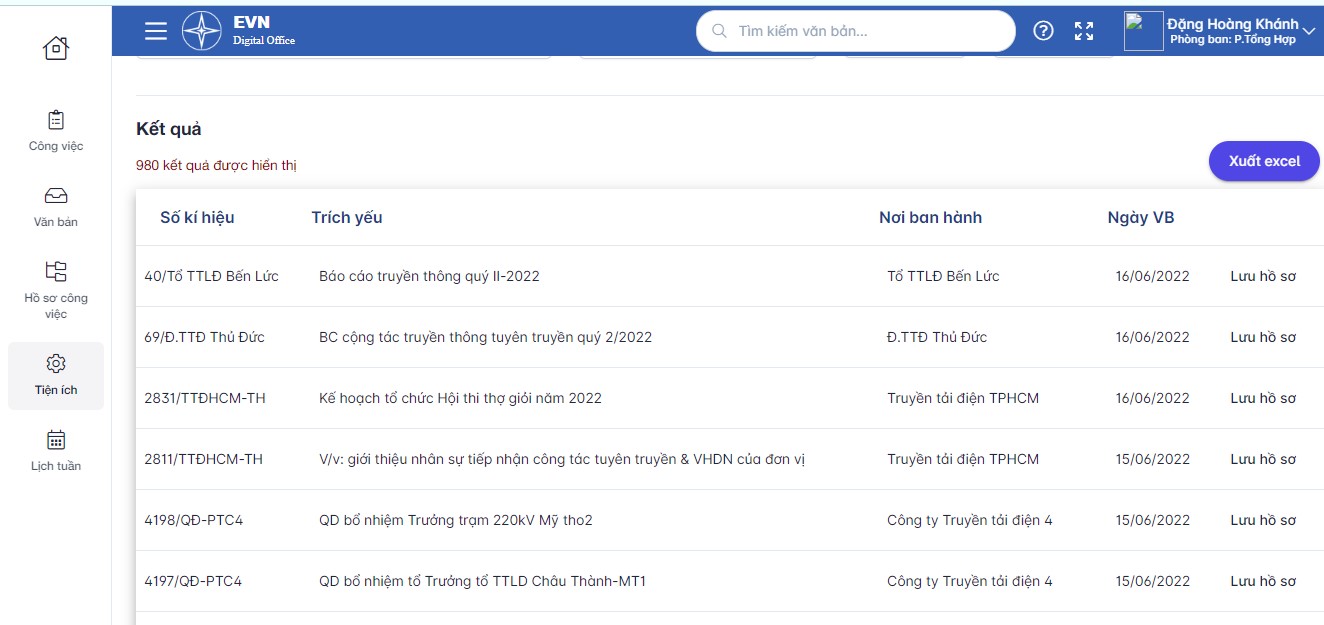Screen dimensions: 1324x625
Task: Toggle fullscreen mode icon
Action: click(x=1084, y=31)
